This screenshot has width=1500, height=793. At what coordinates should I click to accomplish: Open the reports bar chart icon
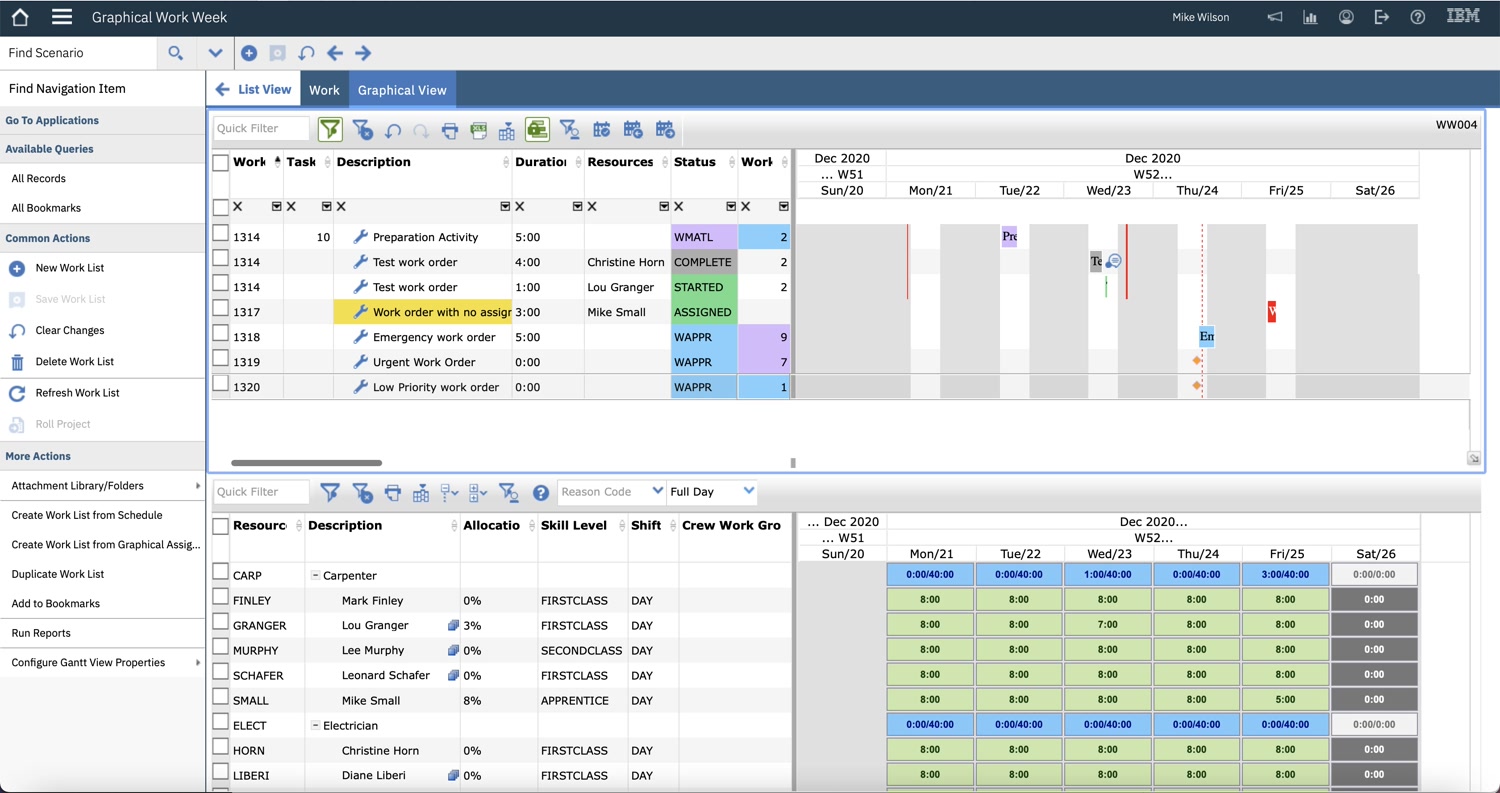(1310, 17)
